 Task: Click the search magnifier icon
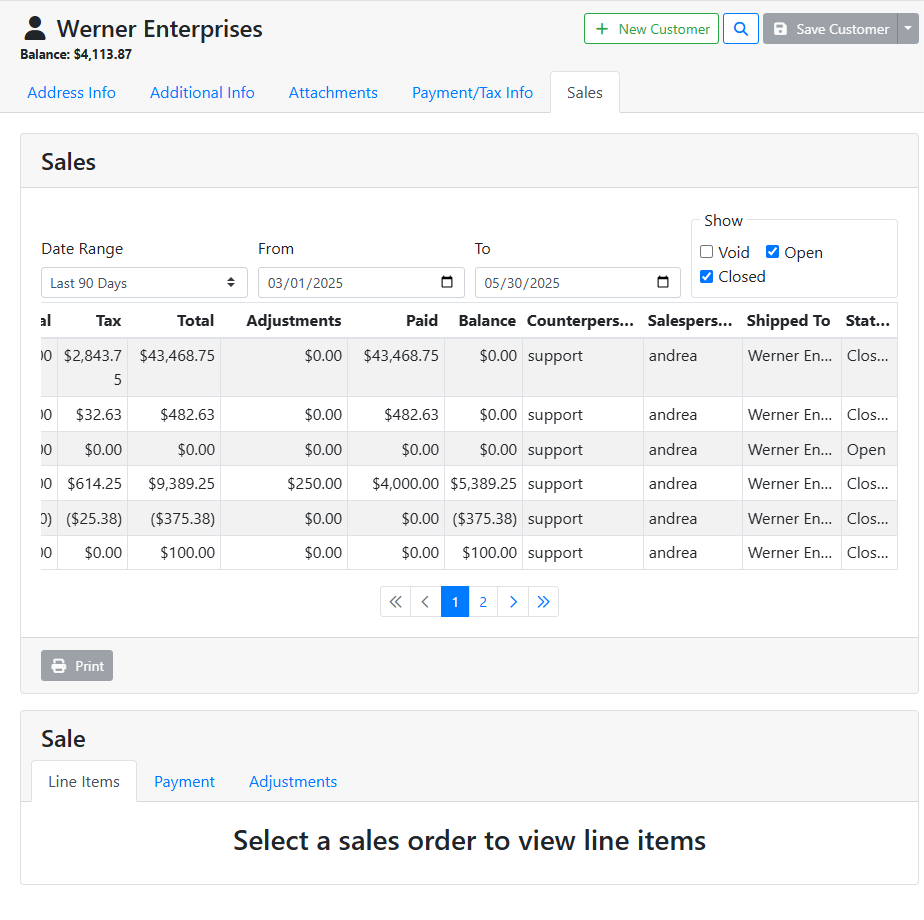[x=740, y=28]
